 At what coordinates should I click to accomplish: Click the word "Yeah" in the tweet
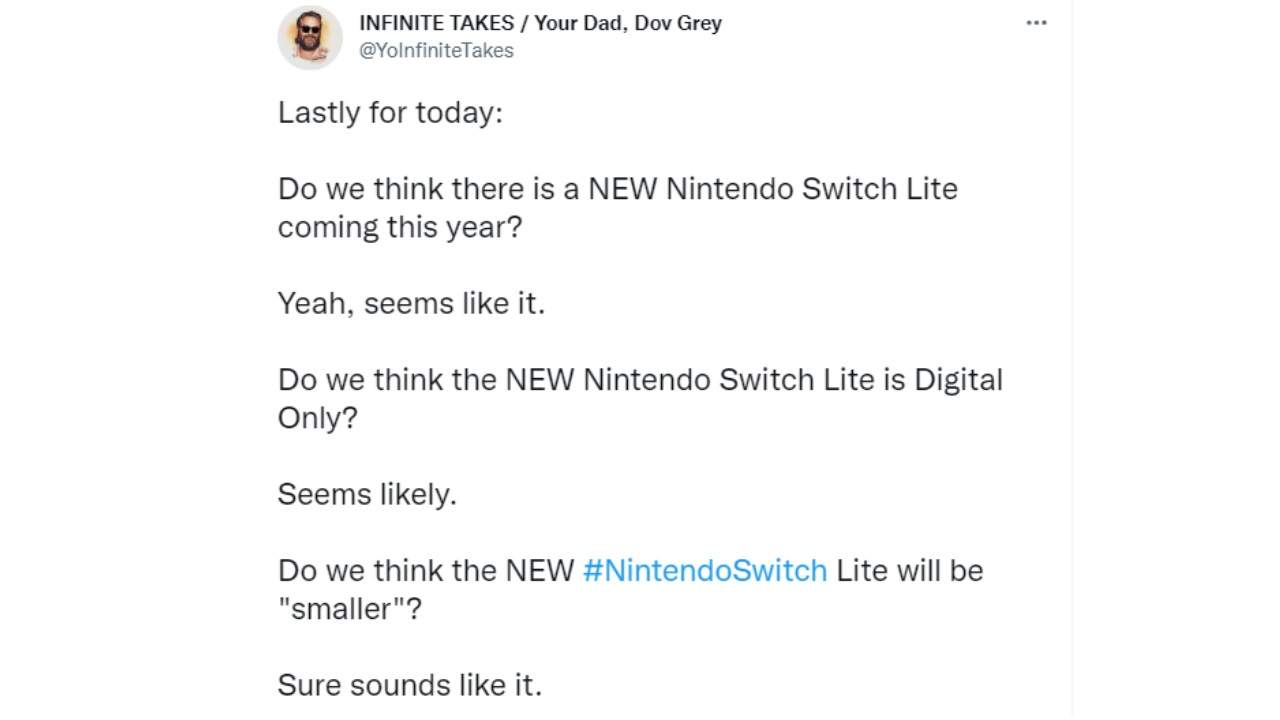(x=311, y=303)
